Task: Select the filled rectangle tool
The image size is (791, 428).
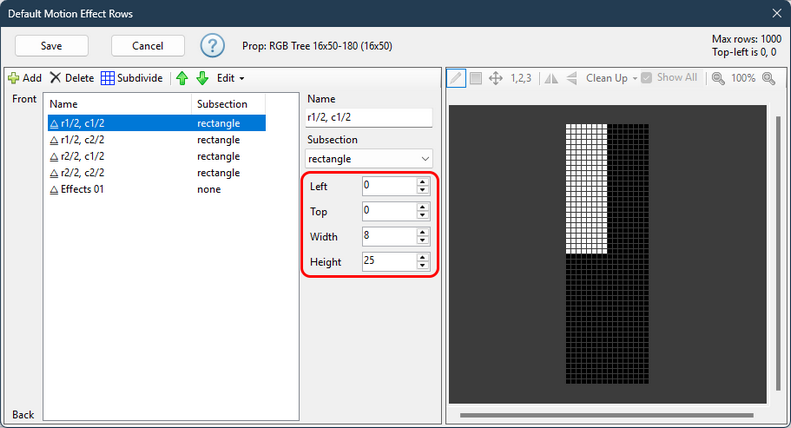Action: pyautogui.click(x=476, y=78)
